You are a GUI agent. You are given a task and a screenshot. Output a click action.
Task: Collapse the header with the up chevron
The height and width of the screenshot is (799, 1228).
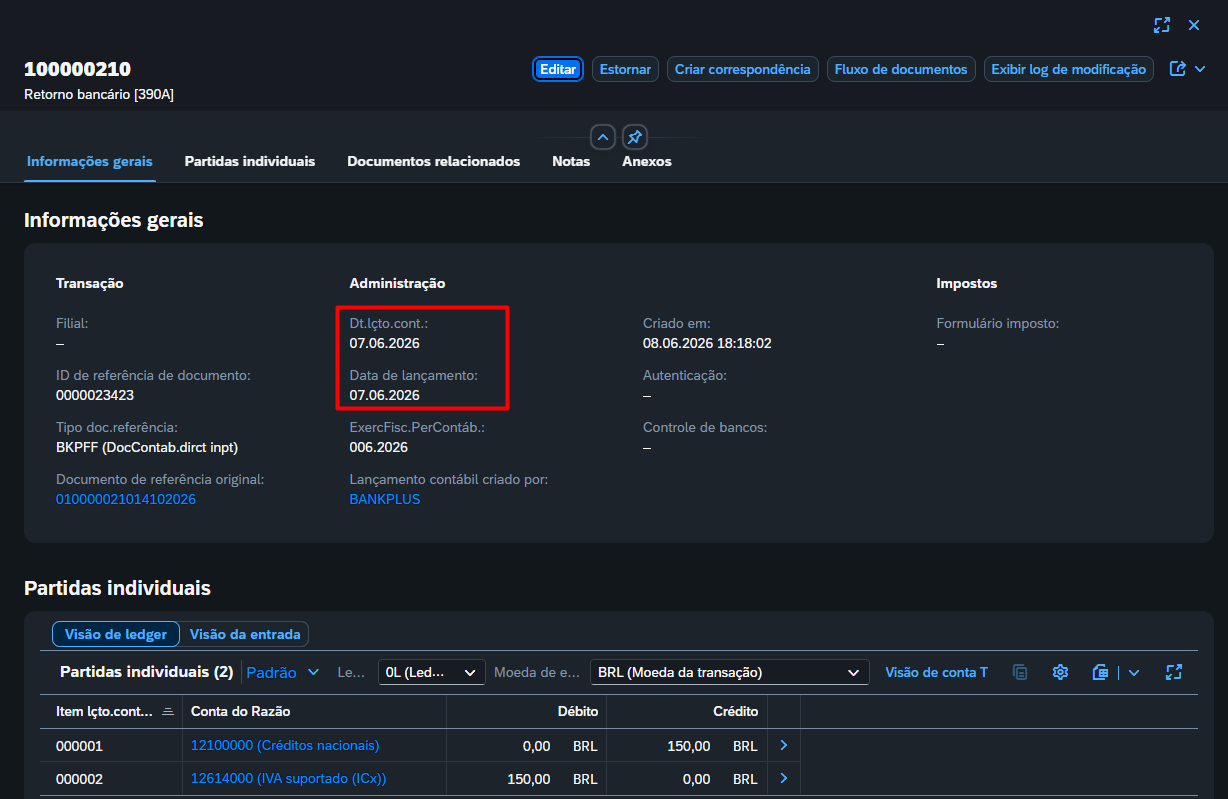point(602,137)
